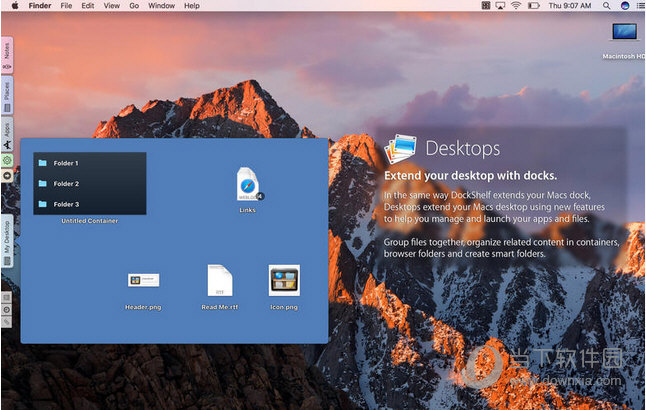Select the My Desktop dock tab

click(7, 241)
